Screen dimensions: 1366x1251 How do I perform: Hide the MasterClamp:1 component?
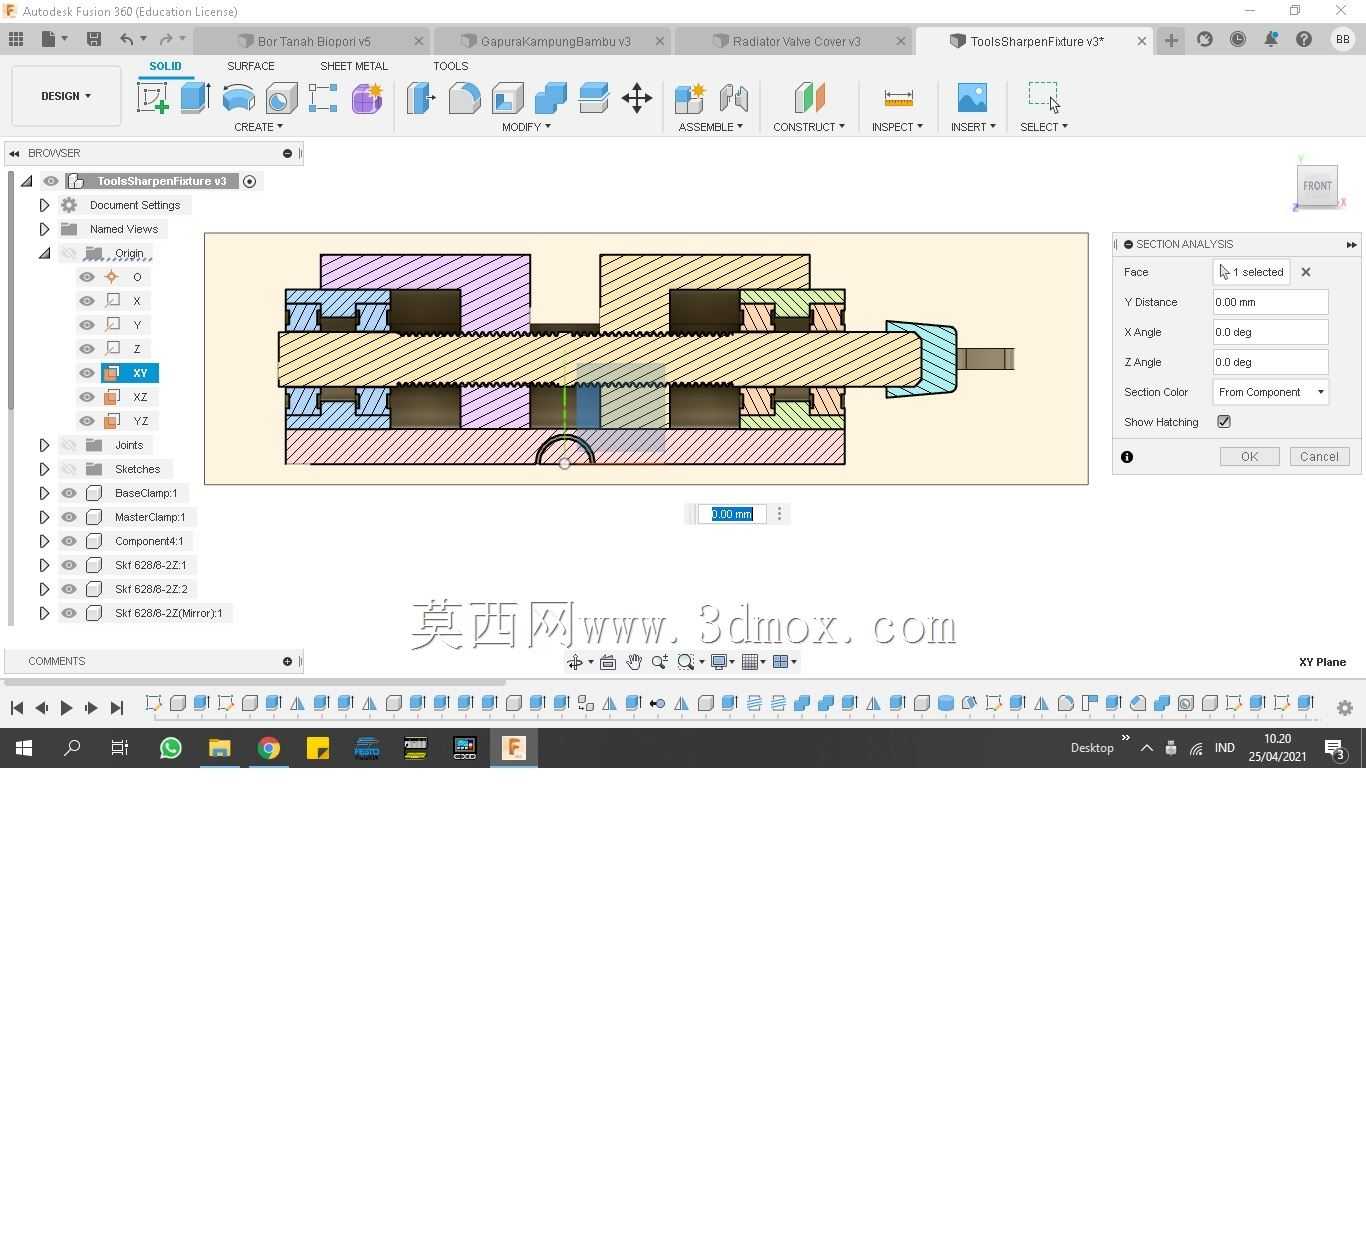[69, 517]
